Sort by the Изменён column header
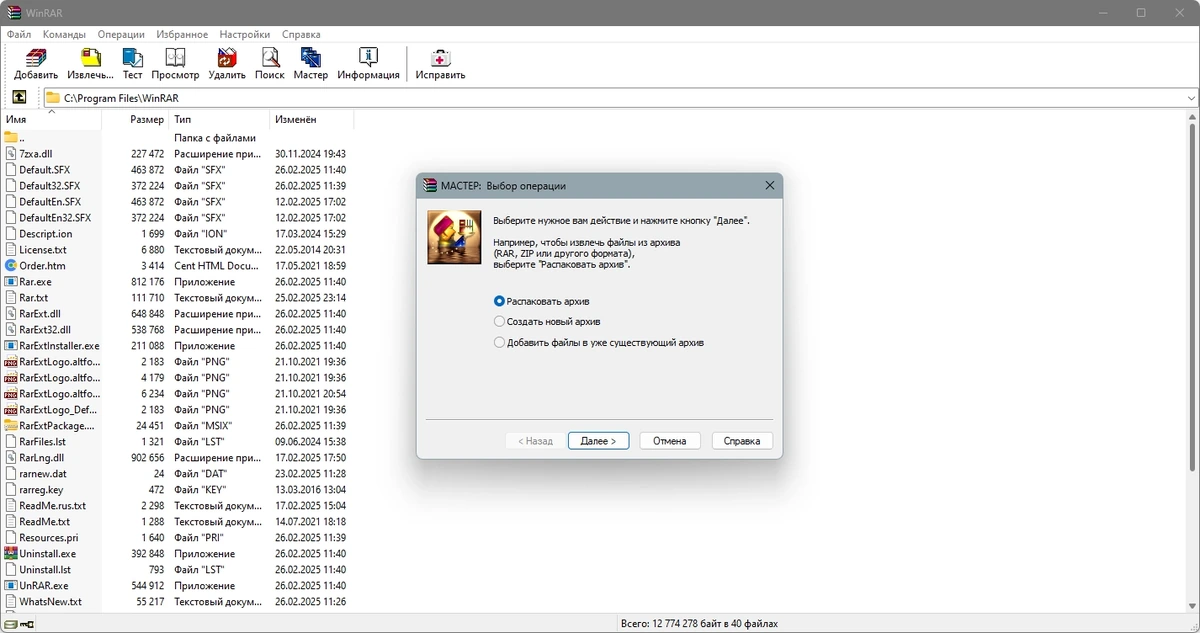 tap(312, 119)
